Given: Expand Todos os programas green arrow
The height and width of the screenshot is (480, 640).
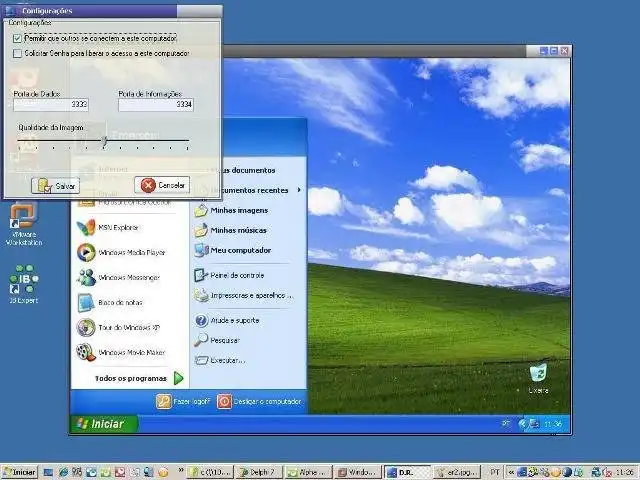Looking at the screenshot, I should [178, 378].
